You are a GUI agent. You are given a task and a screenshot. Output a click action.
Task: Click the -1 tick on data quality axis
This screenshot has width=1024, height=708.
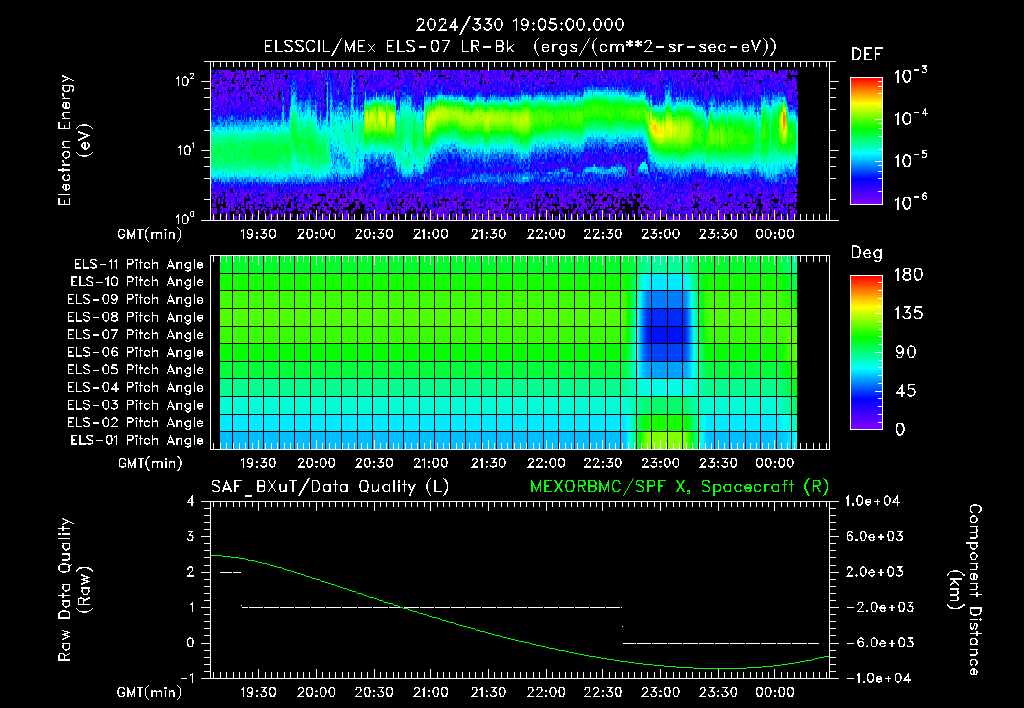(x=187, y=678)
